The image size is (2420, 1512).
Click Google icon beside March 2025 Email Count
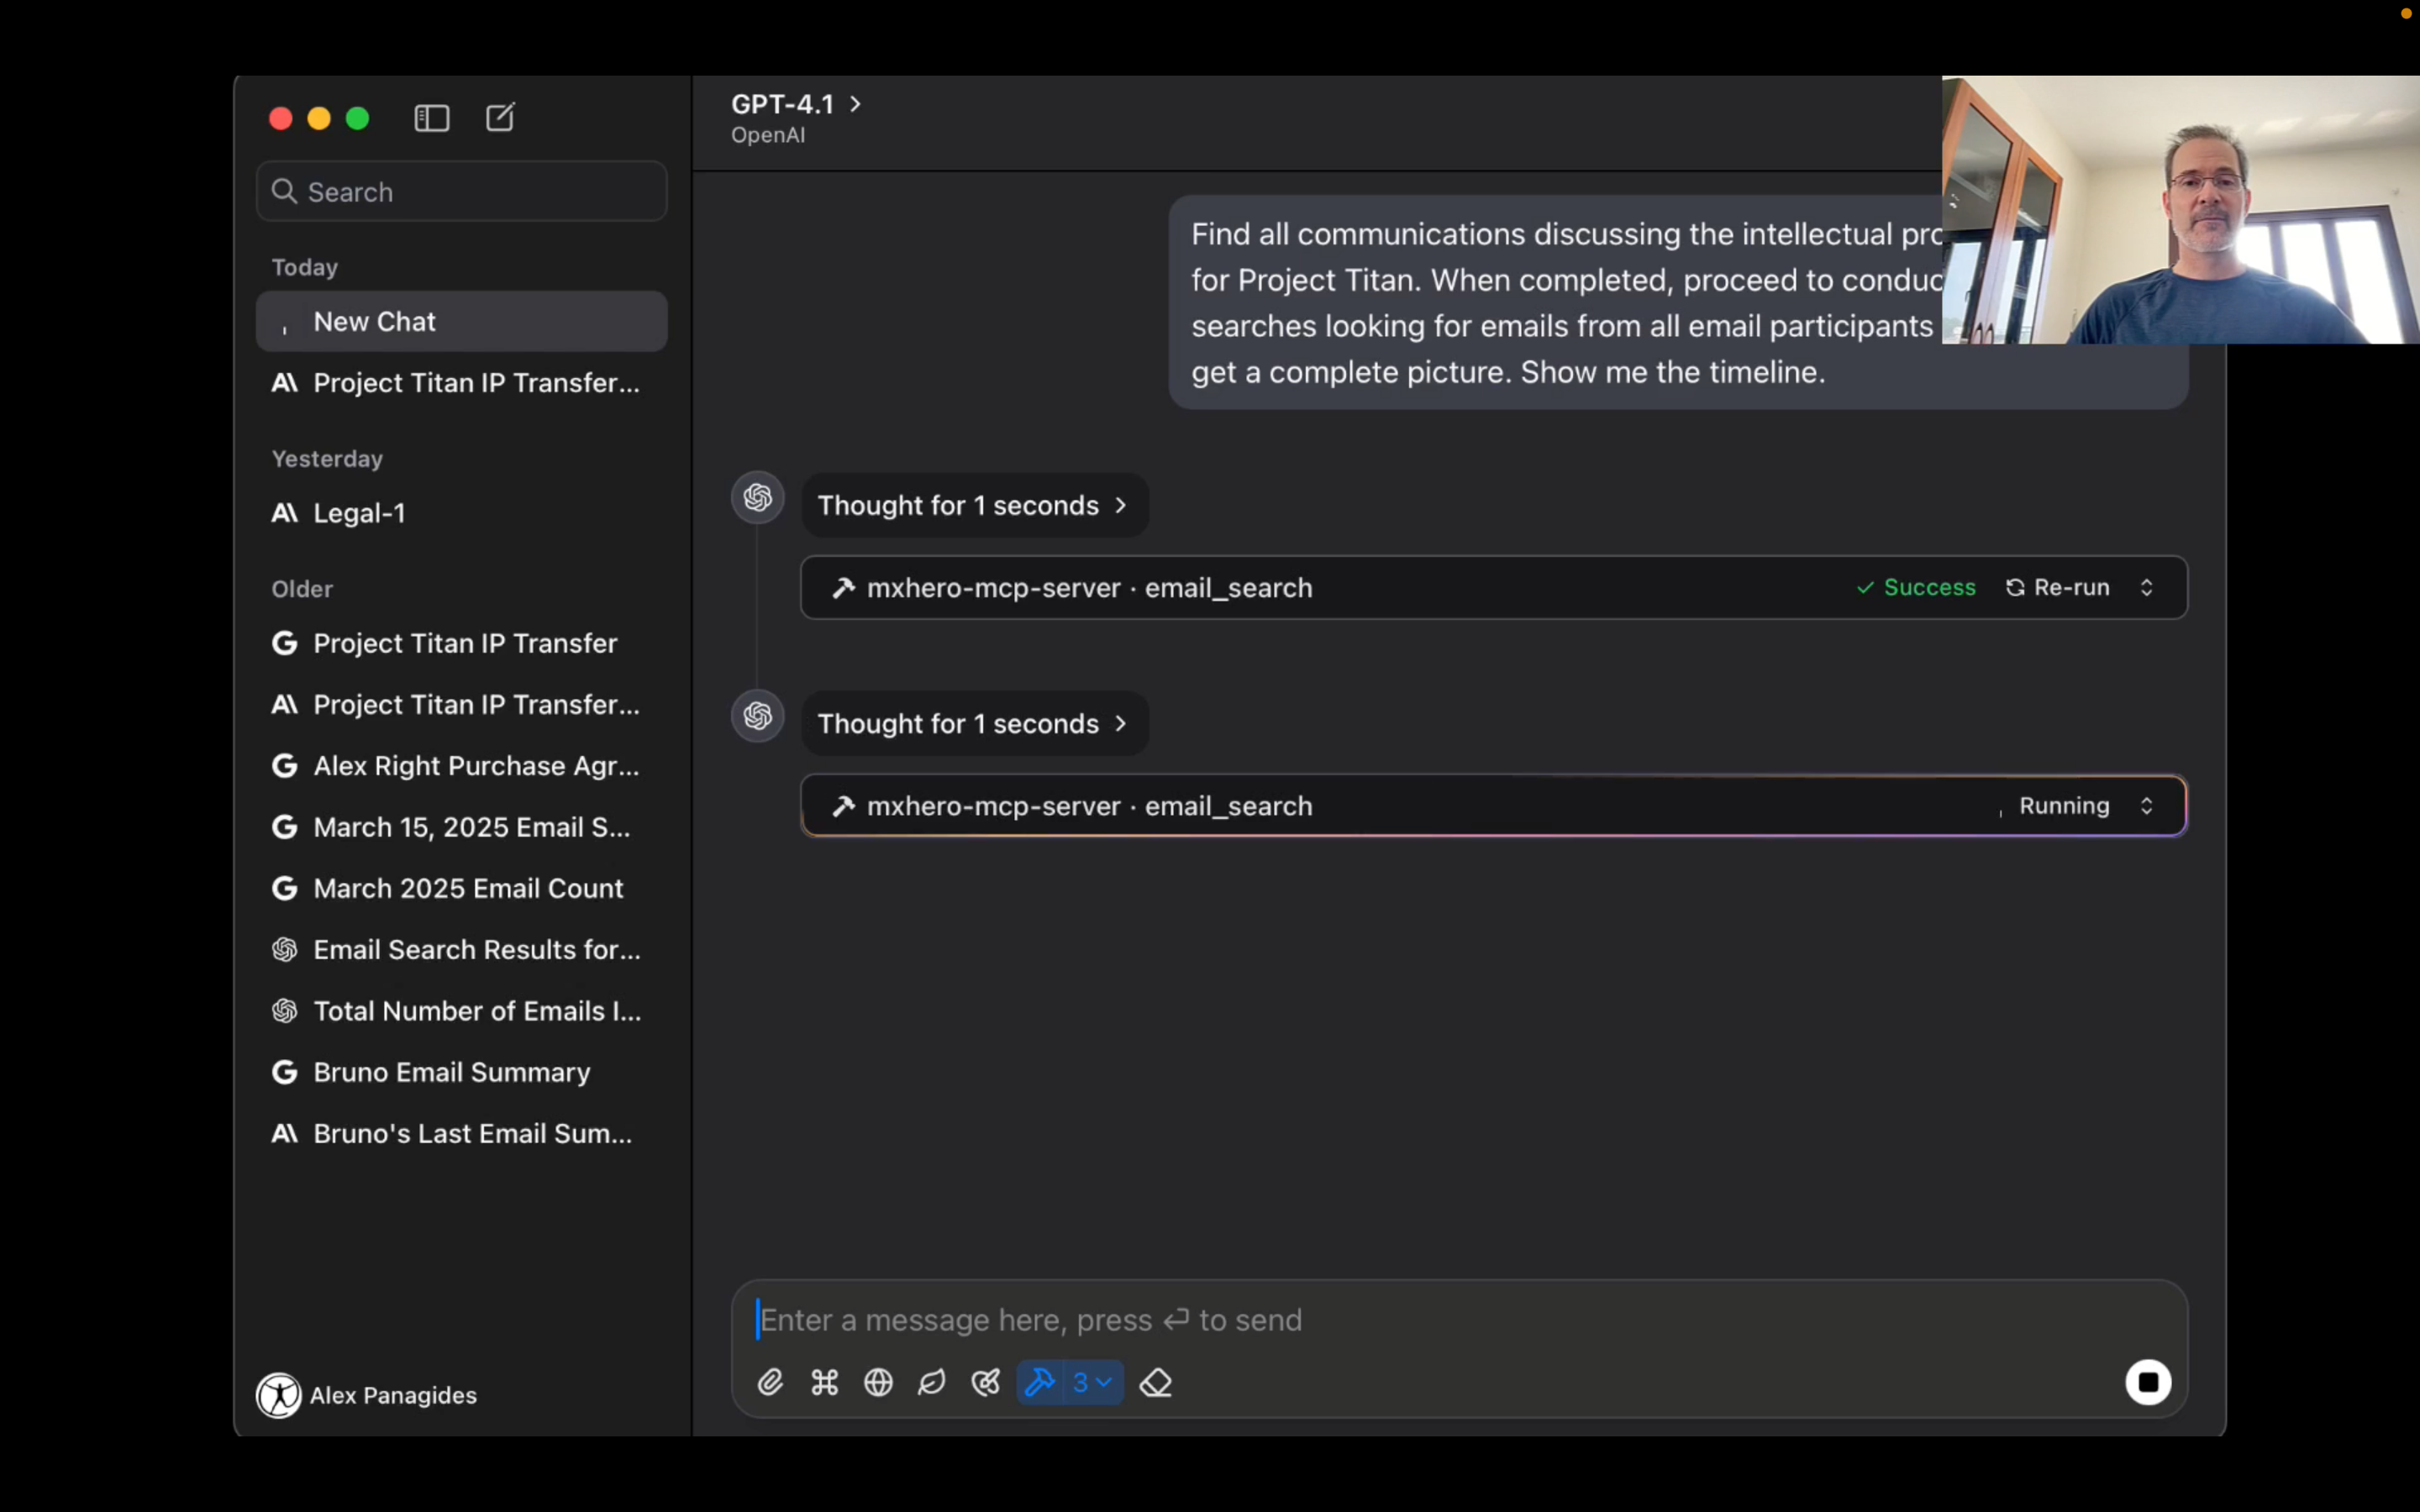tap(284, 888)
